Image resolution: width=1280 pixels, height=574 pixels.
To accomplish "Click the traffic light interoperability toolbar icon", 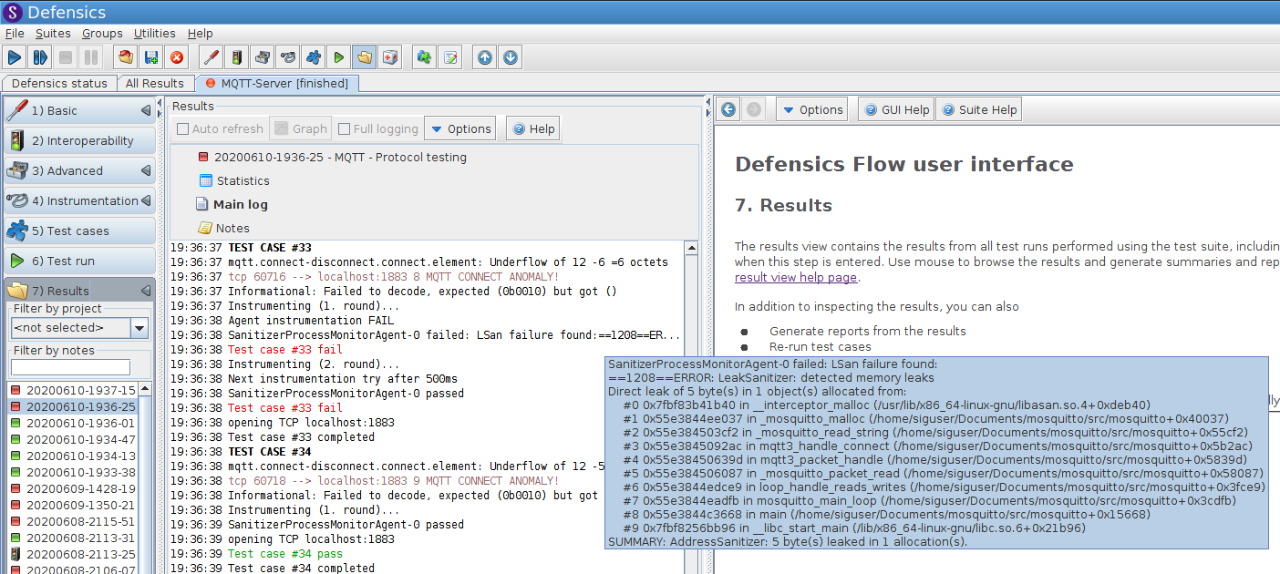I will tap(237, 58).
